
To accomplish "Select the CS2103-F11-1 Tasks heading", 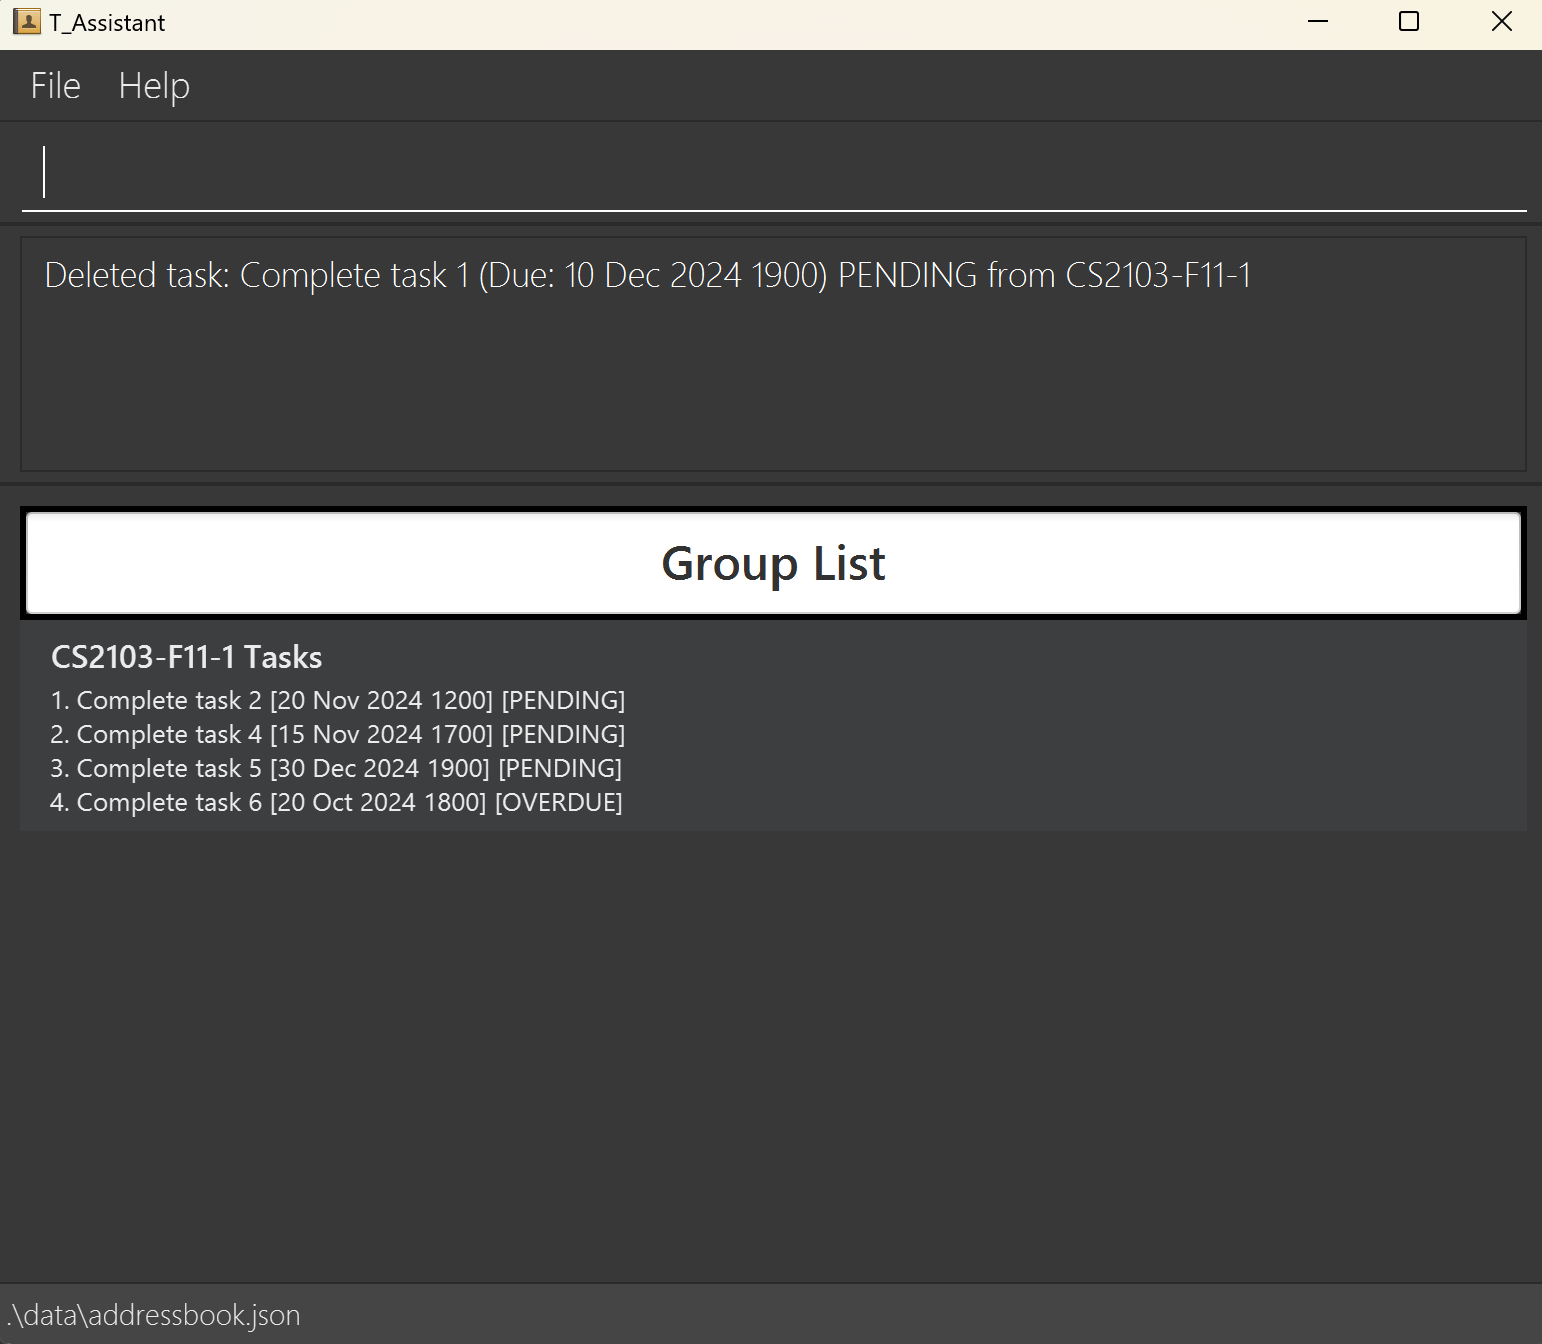I will 186,657.
